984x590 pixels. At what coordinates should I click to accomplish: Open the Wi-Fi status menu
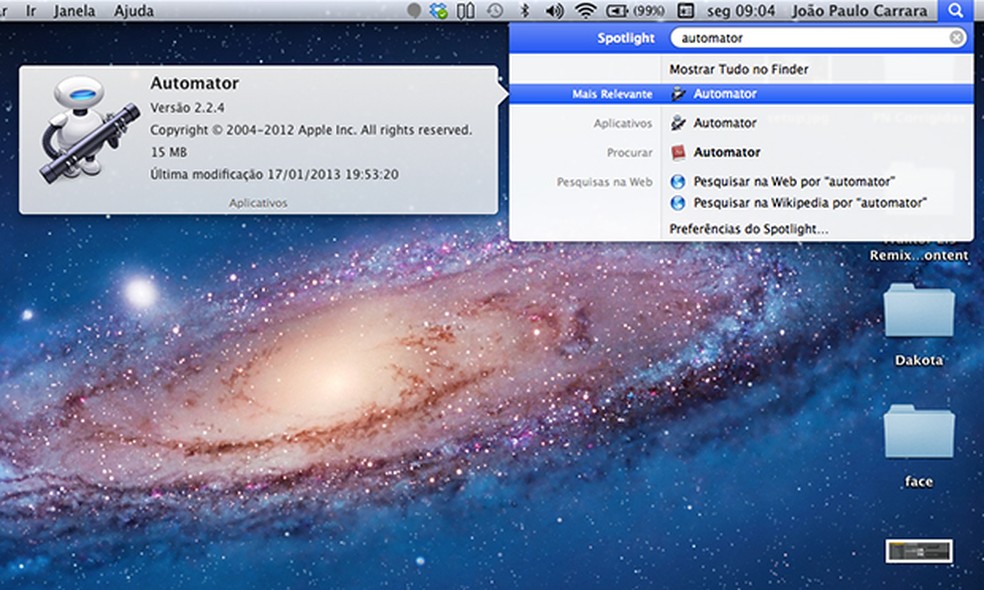pos(584,11)
